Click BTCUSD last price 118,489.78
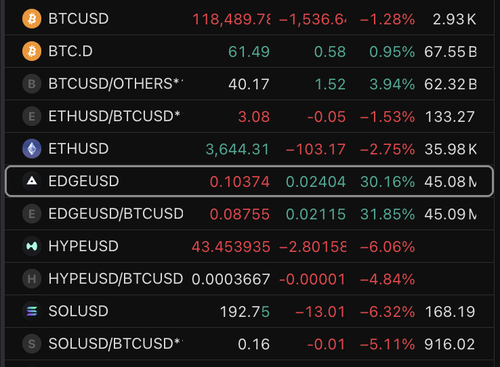The height and width of the screenshot is (367, 500). [231, 19]
